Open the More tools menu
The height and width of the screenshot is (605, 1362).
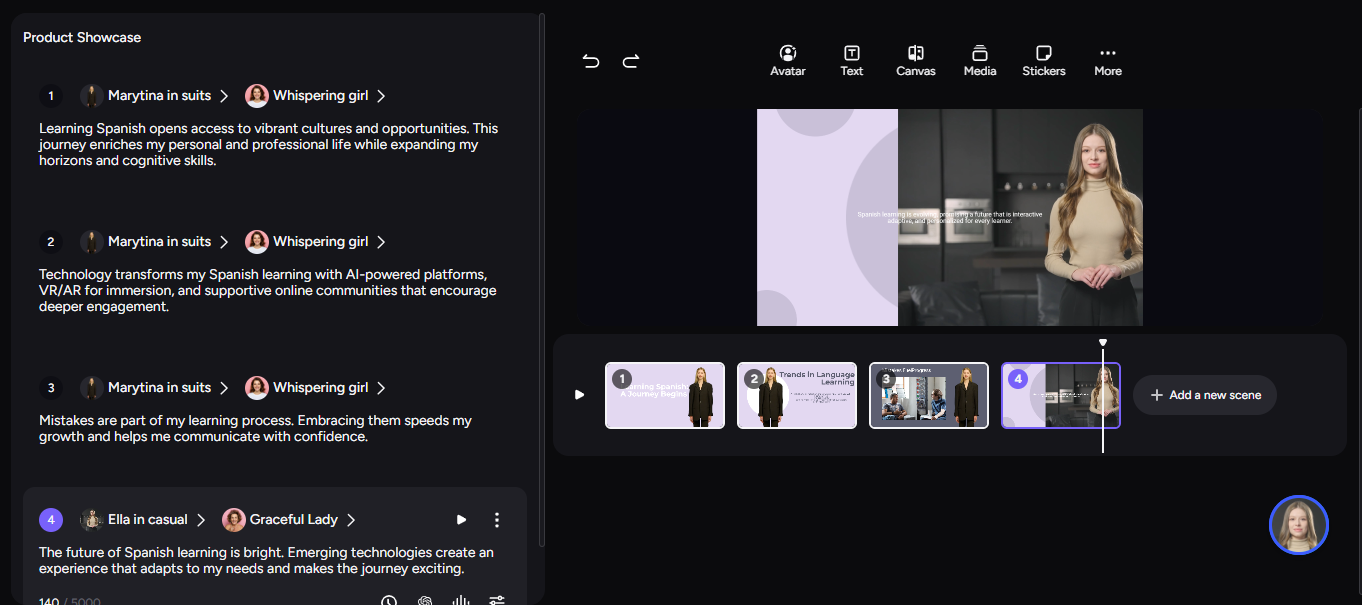[1107, 60]
